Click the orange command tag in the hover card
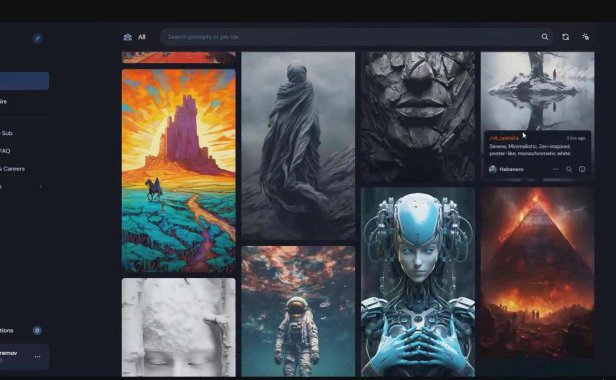The height and width of the screenshot is (380, 616). pos(504,138)
